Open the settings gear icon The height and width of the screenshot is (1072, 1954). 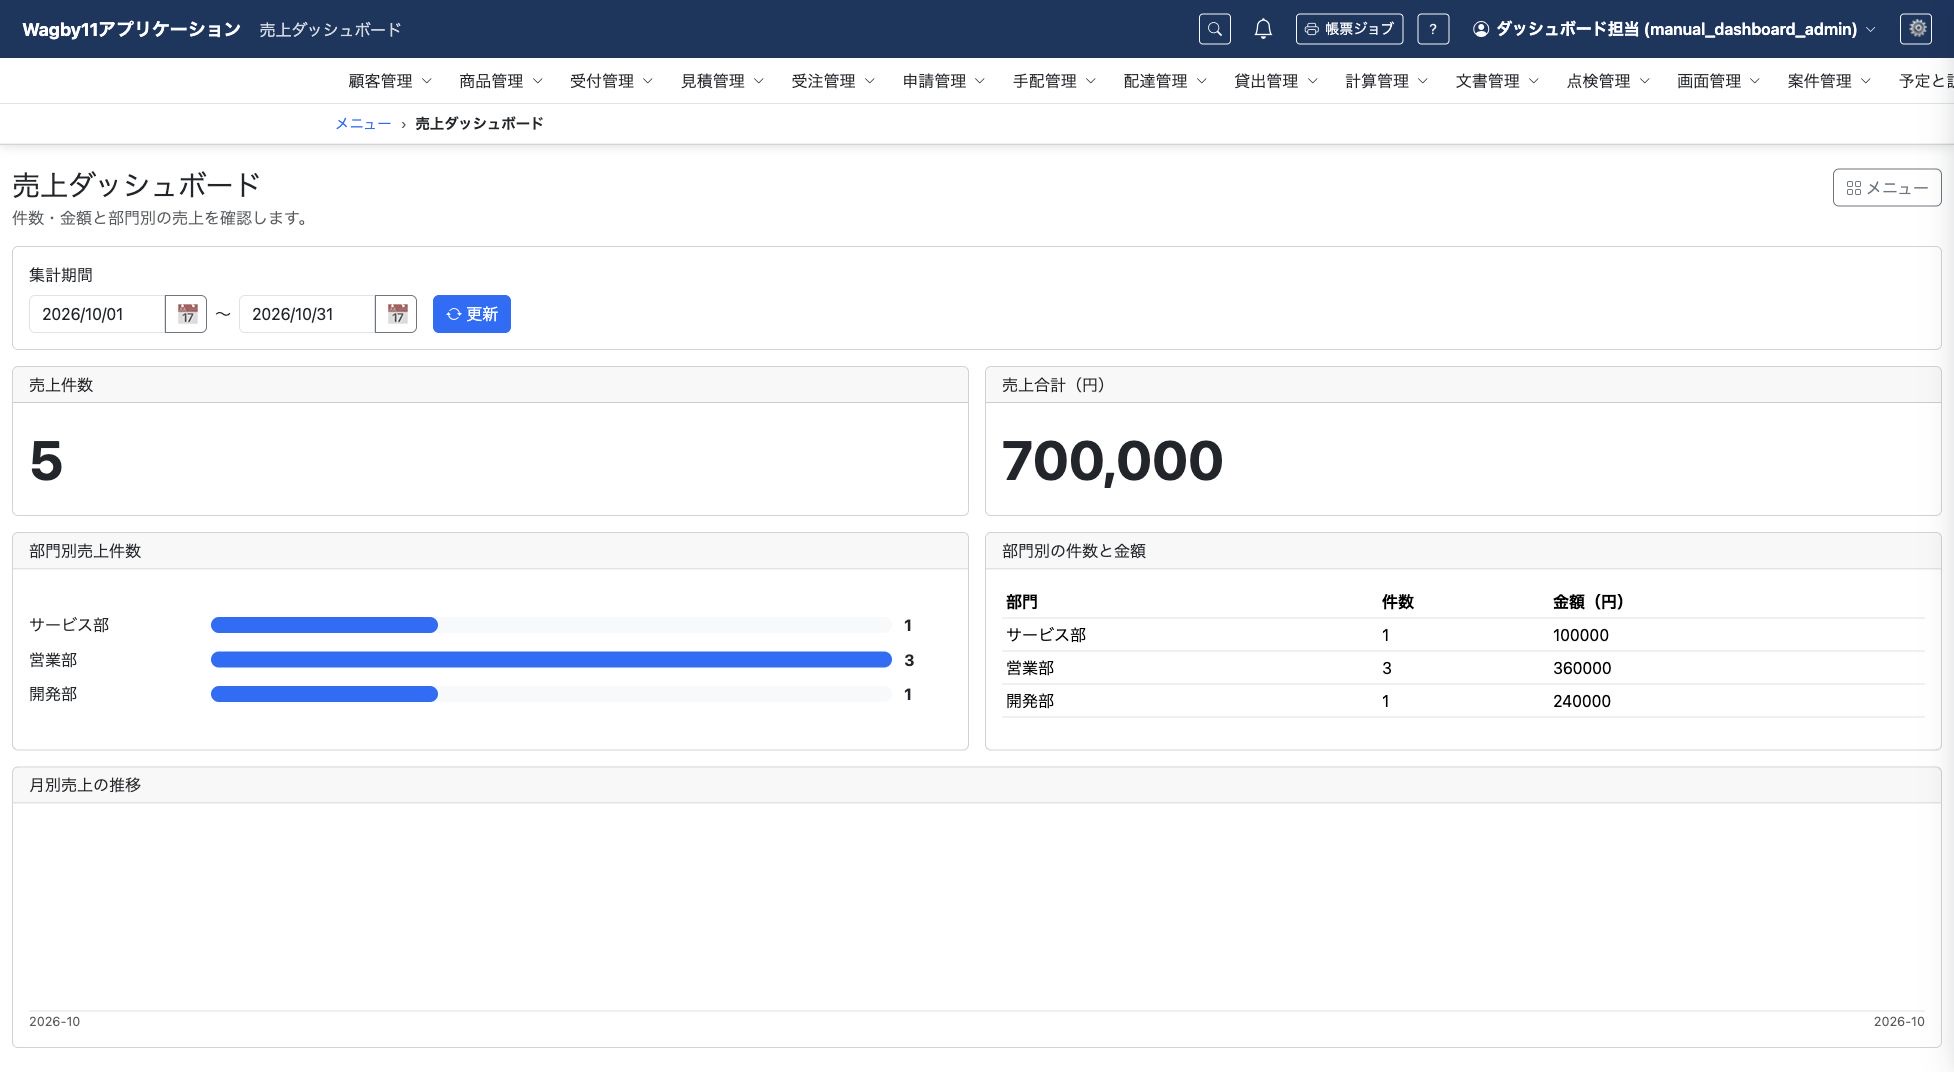tap(1916, 29)
